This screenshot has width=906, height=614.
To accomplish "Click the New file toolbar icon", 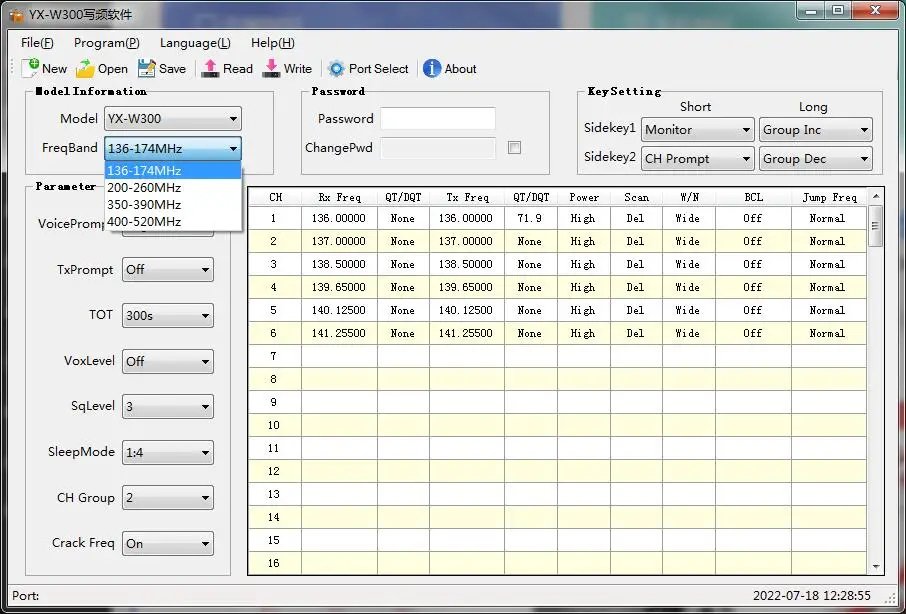I will coord(31,68).
